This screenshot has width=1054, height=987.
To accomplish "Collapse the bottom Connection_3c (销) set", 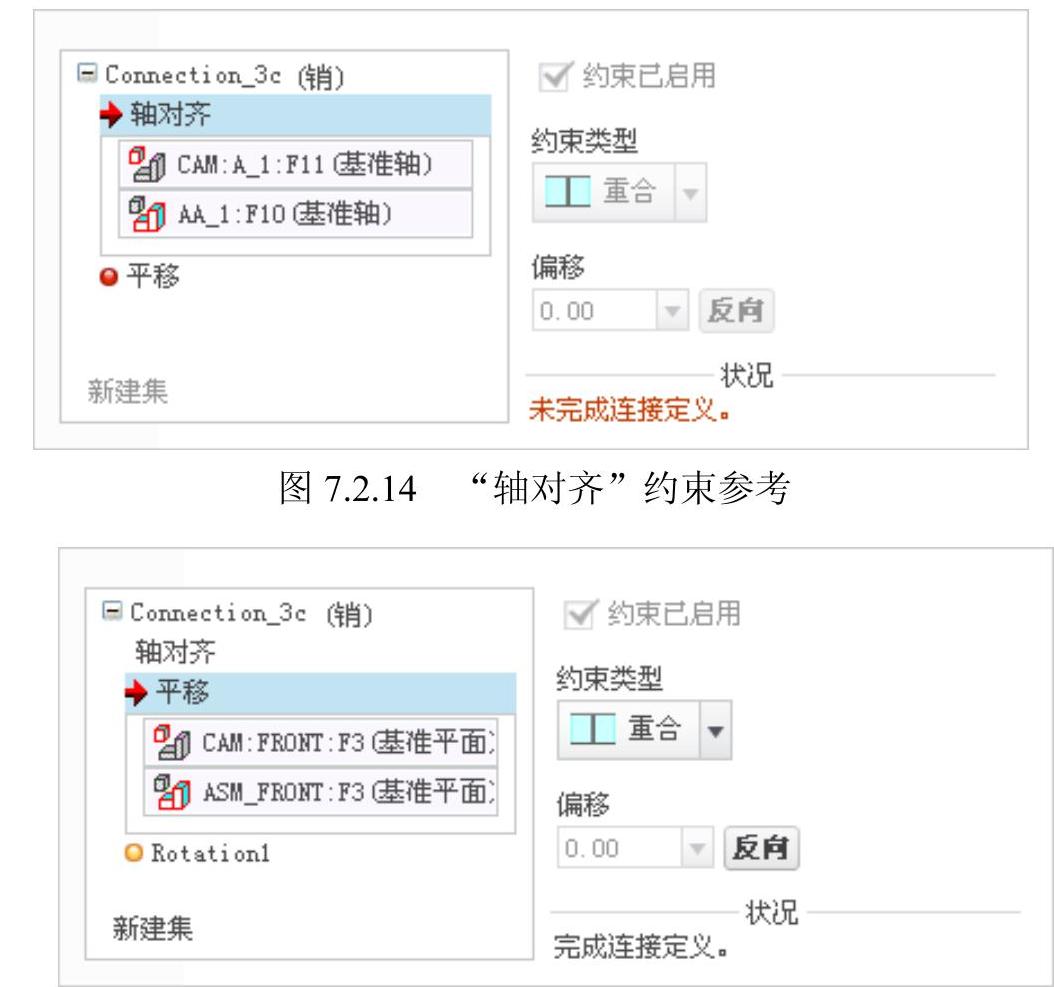I will (x=112, y=610).
